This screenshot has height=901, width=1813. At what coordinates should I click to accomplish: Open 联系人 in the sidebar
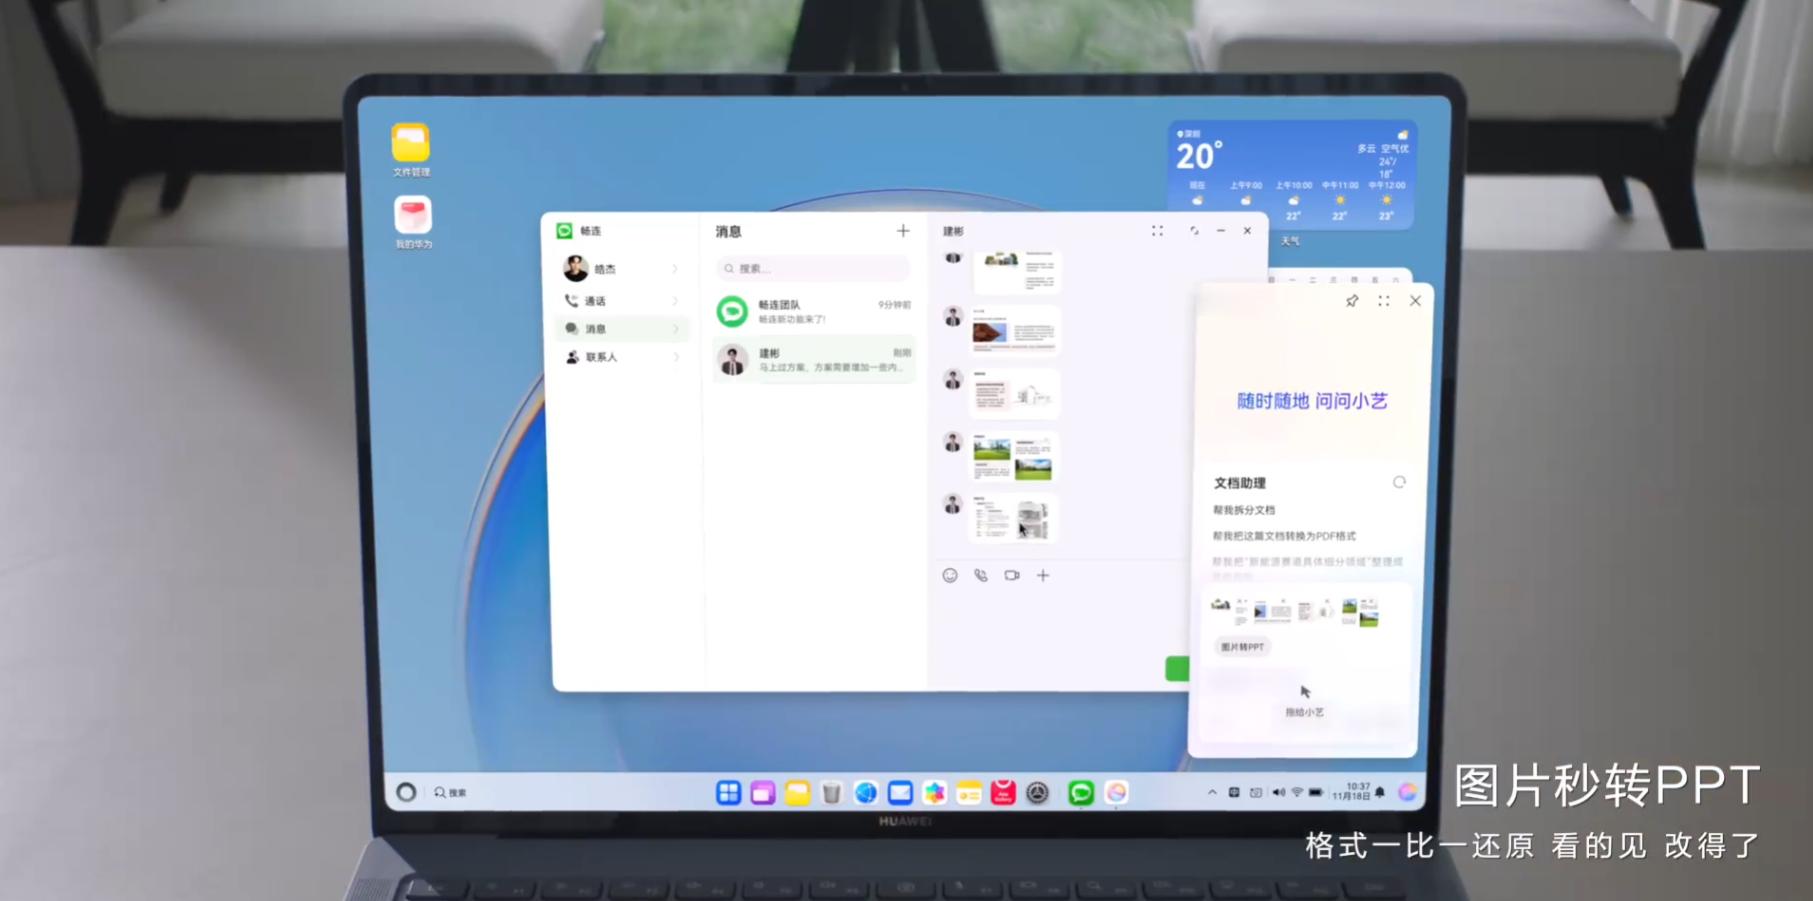click(620, 357)
